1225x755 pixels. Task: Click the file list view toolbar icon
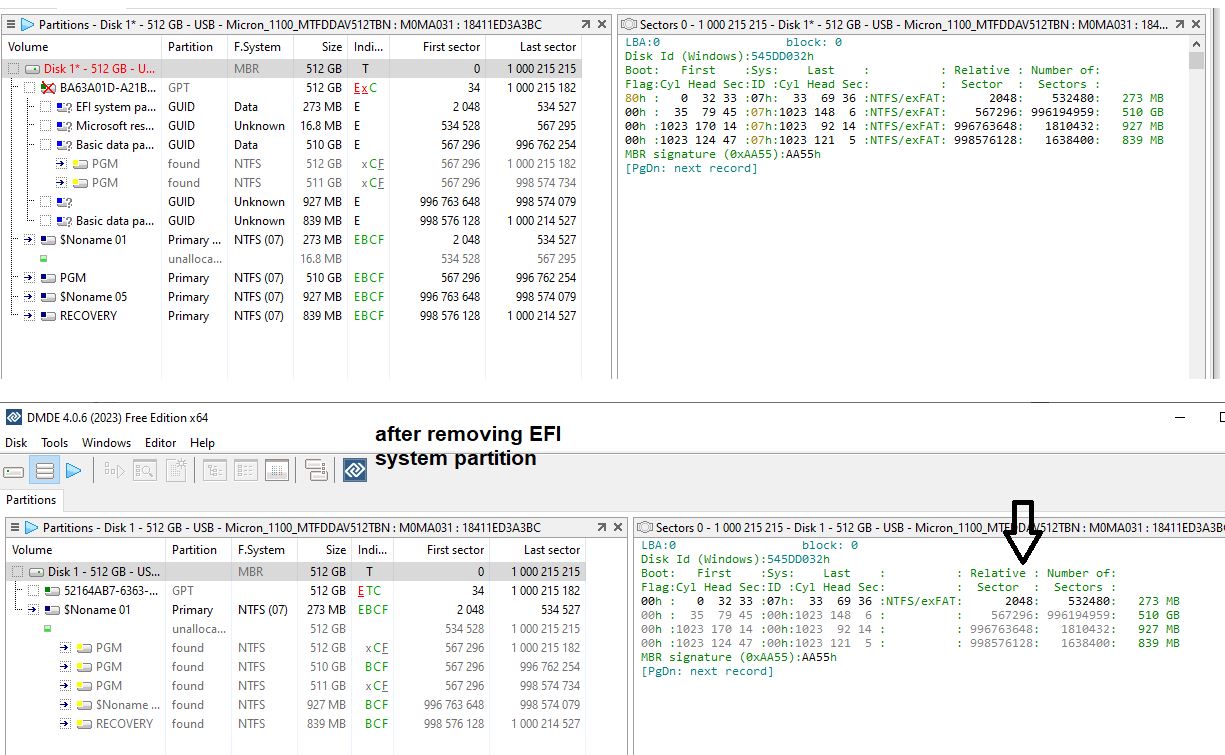pyautogui.click(x=246, y=470)
